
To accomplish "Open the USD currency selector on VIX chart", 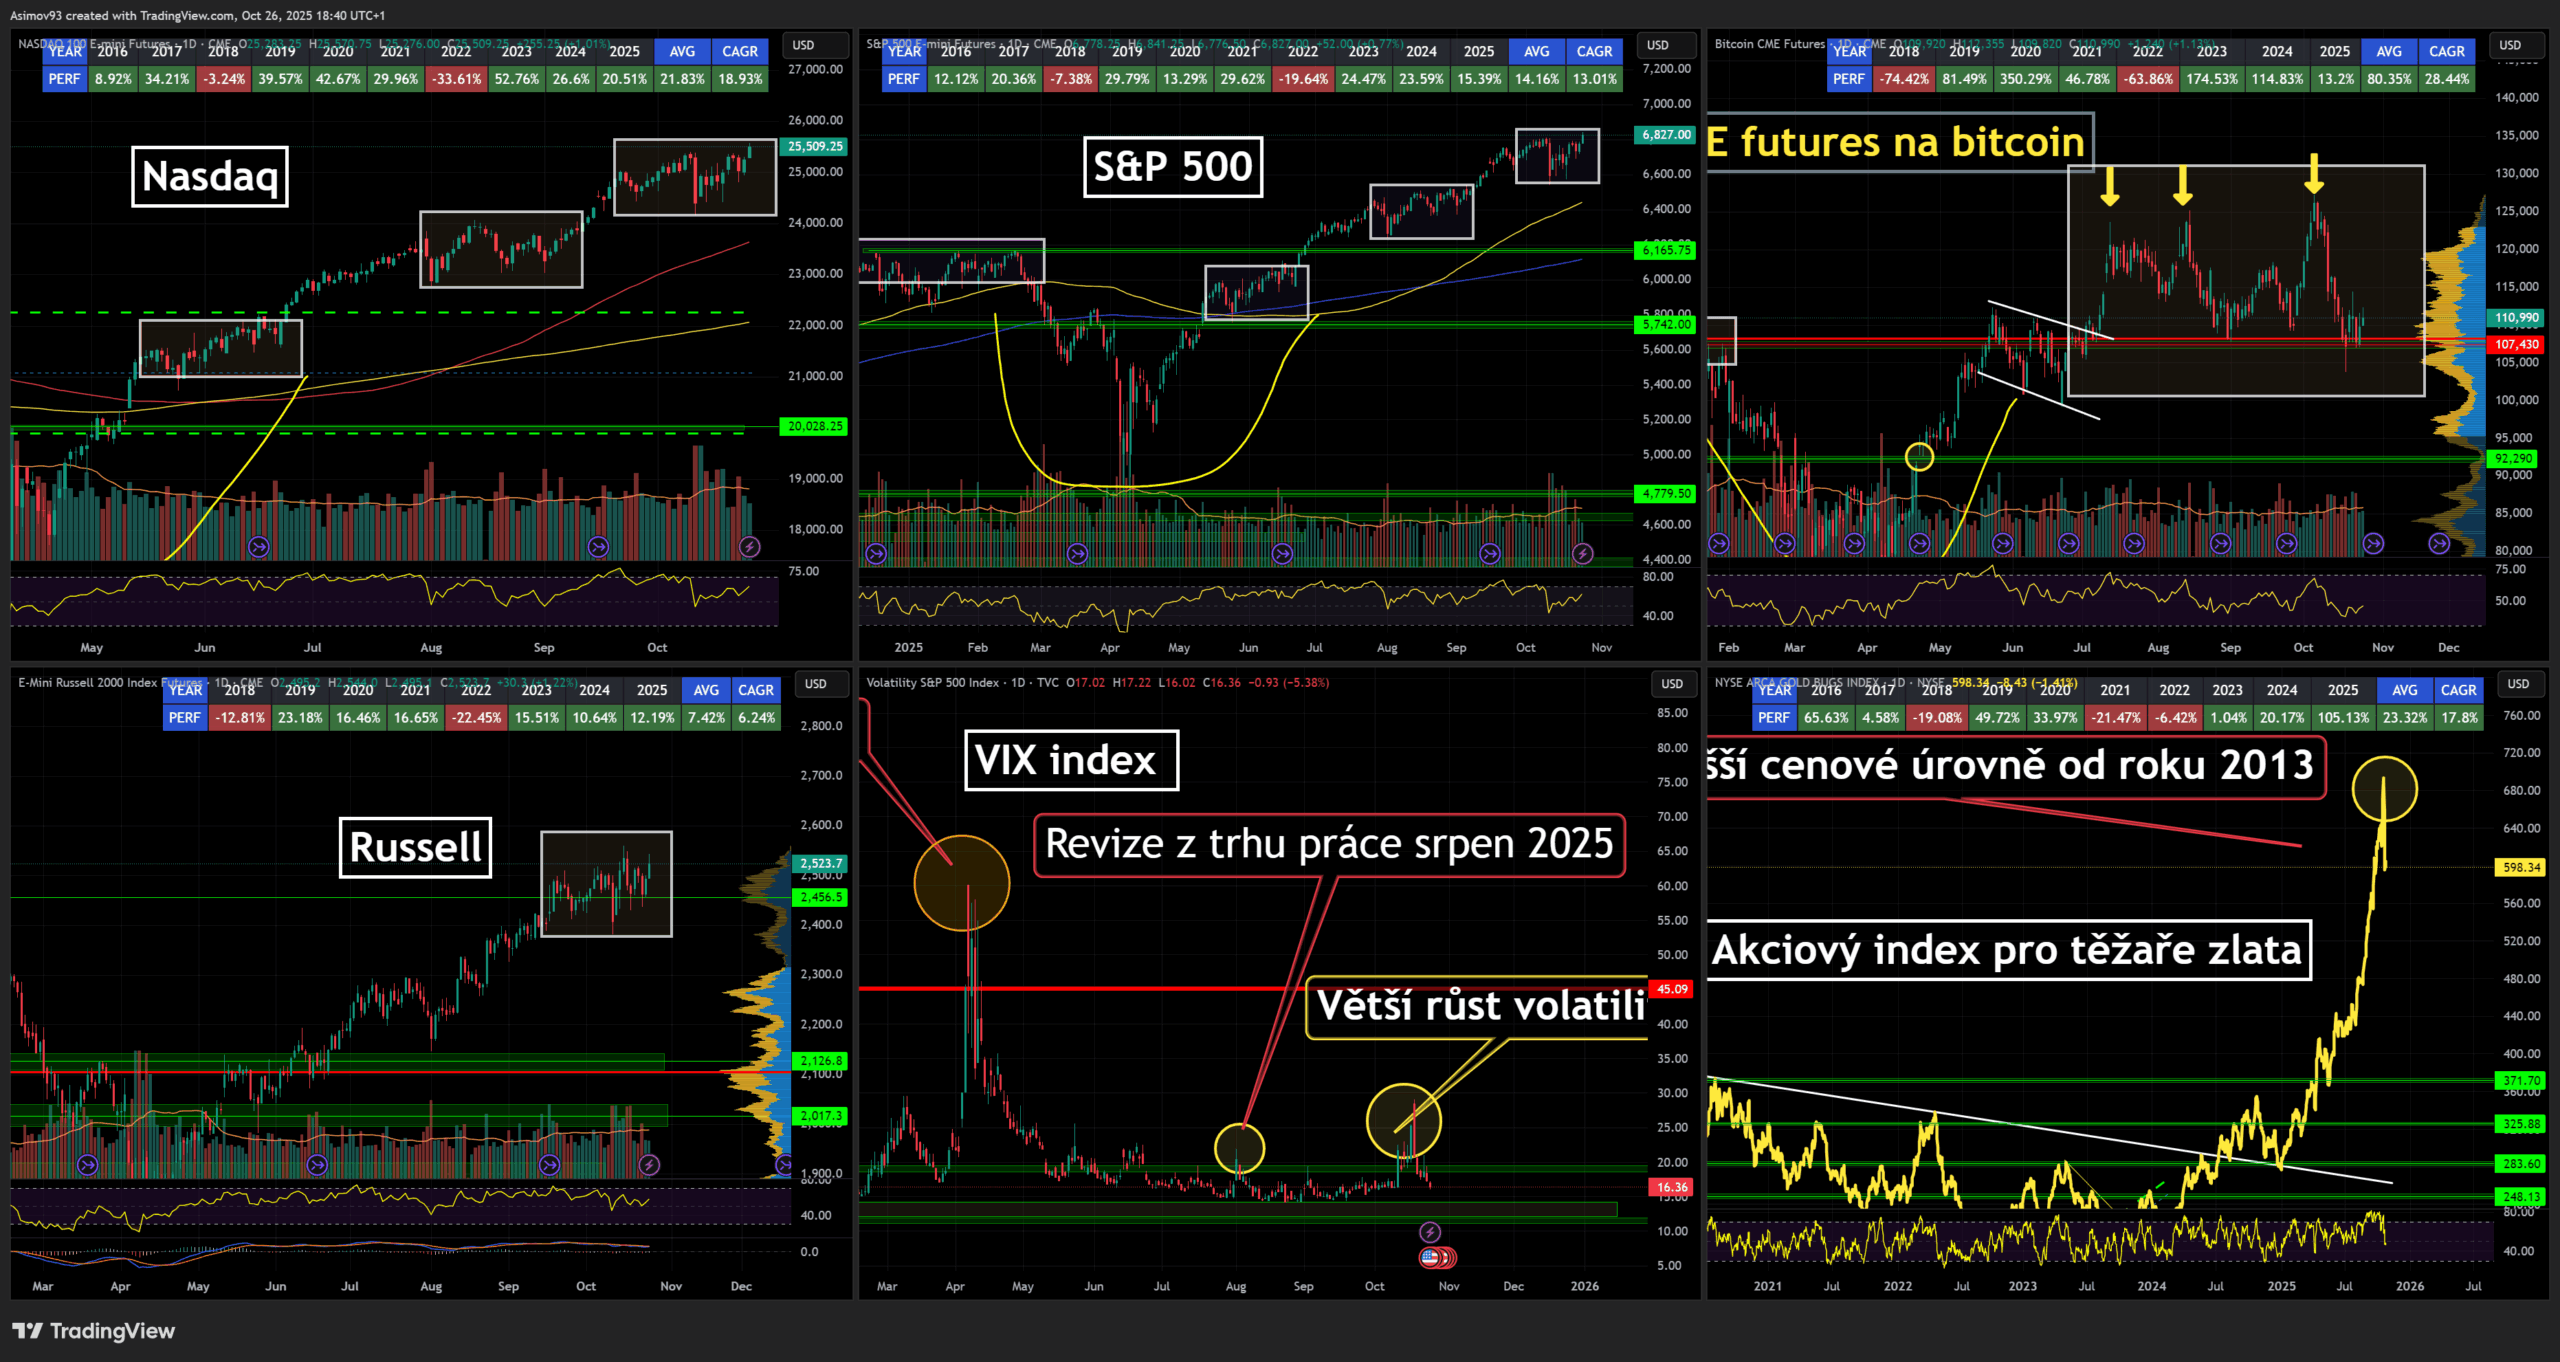I will coord(1672,684).
